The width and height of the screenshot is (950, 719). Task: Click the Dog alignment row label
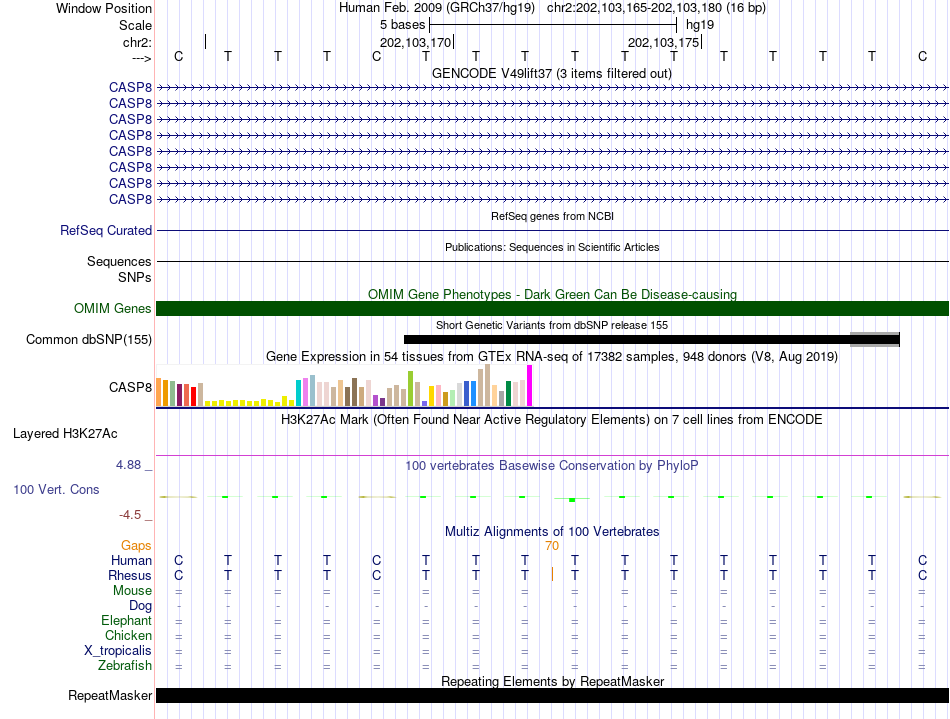click(x=141, y=606)
